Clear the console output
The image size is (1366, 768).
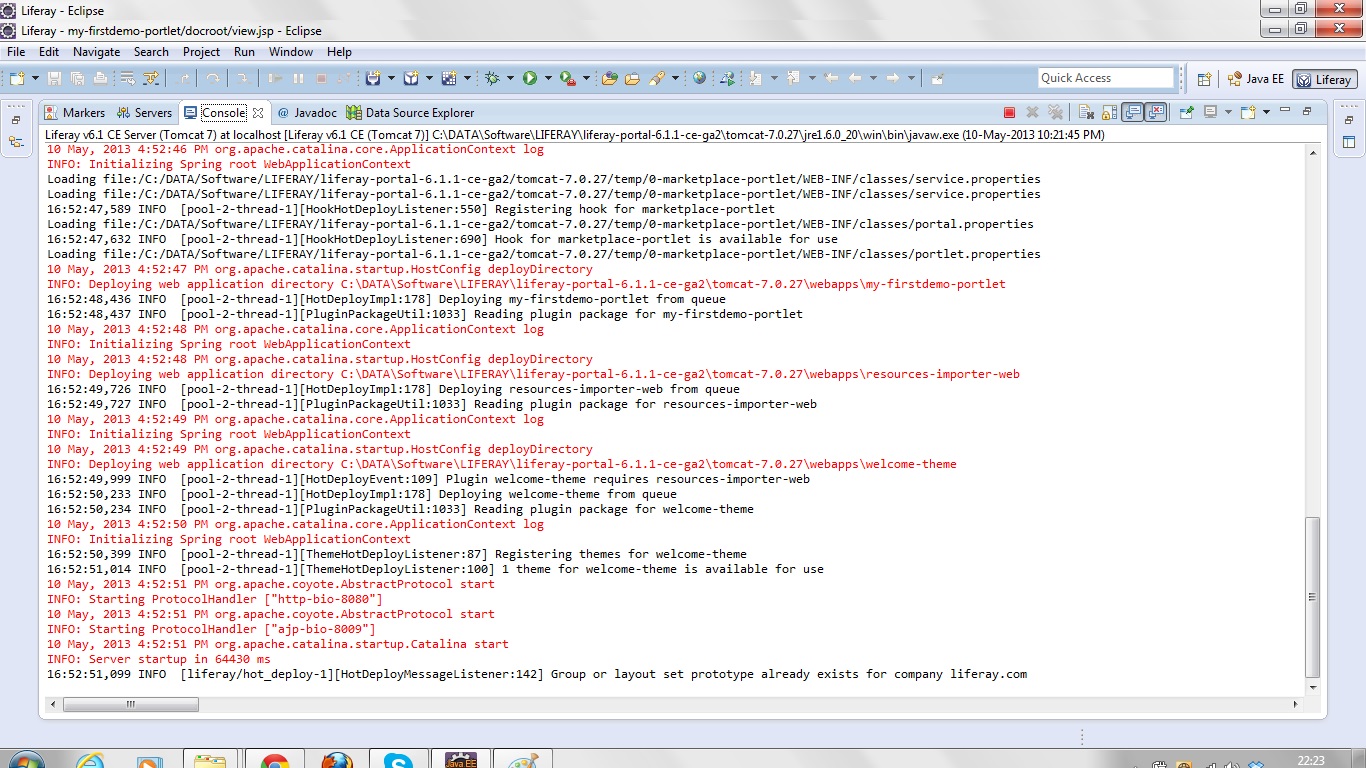[x=1086, y=112]
